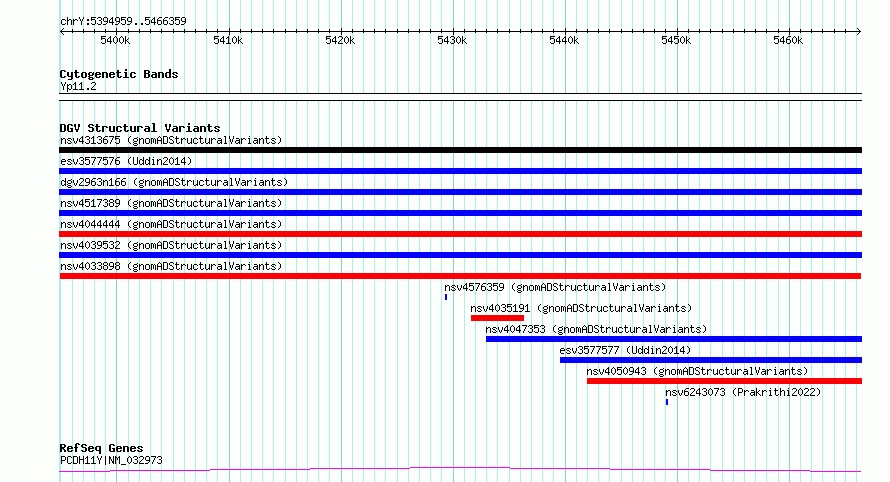Click the chrY:5394959..5466359 region label

[x=123, y=22]
